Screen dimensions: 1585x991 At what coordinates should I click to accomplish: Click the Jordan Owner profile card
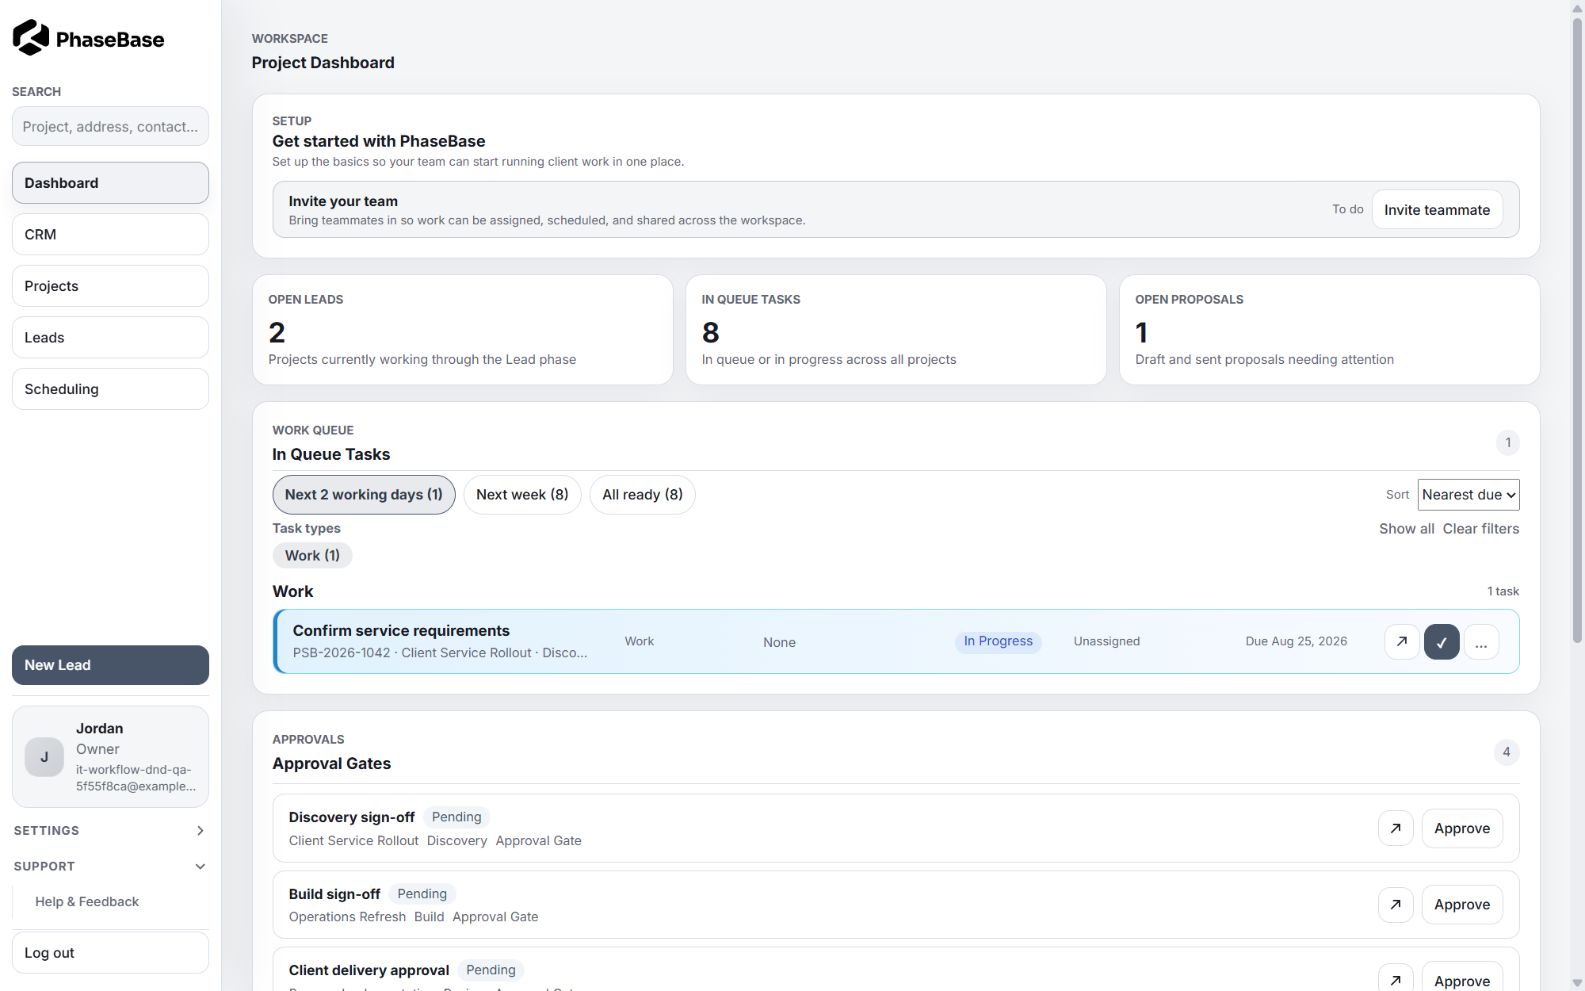pos(110,757)
